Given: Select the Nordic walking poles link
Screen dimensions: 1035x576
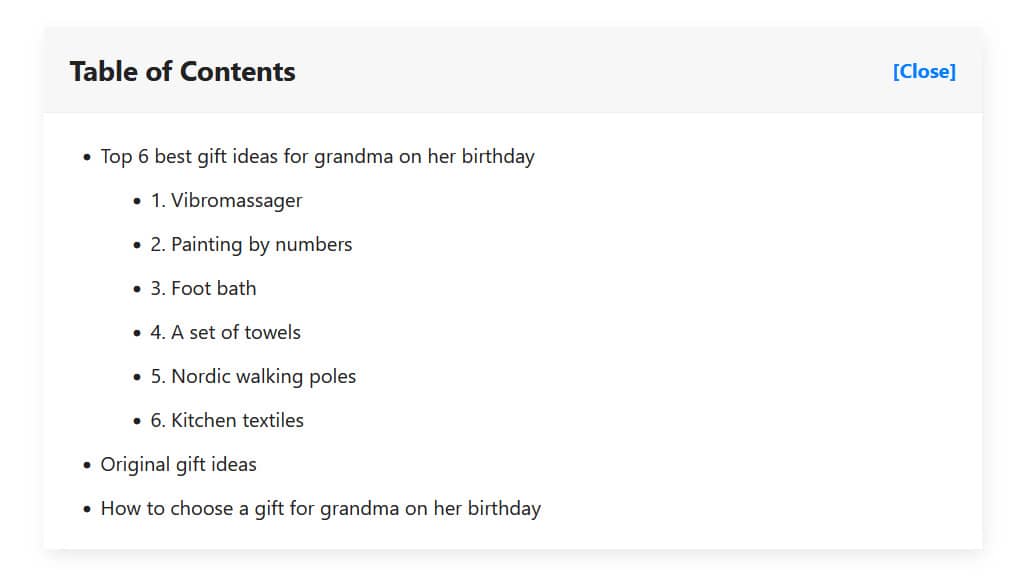Looking at the screenshot, I should point(253,376).
